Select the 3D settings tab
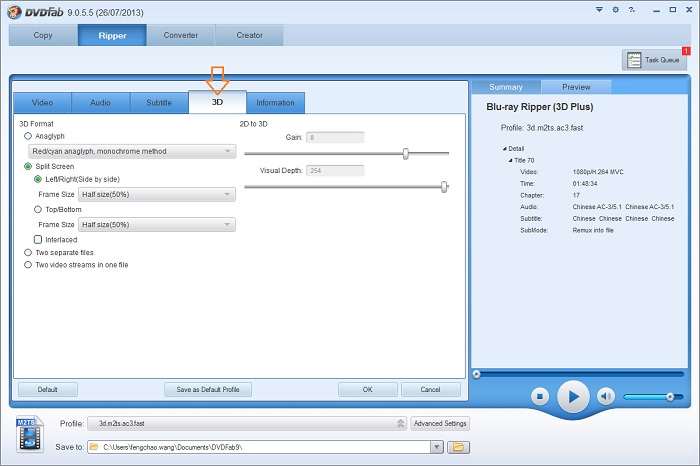 tap(217, 102)
